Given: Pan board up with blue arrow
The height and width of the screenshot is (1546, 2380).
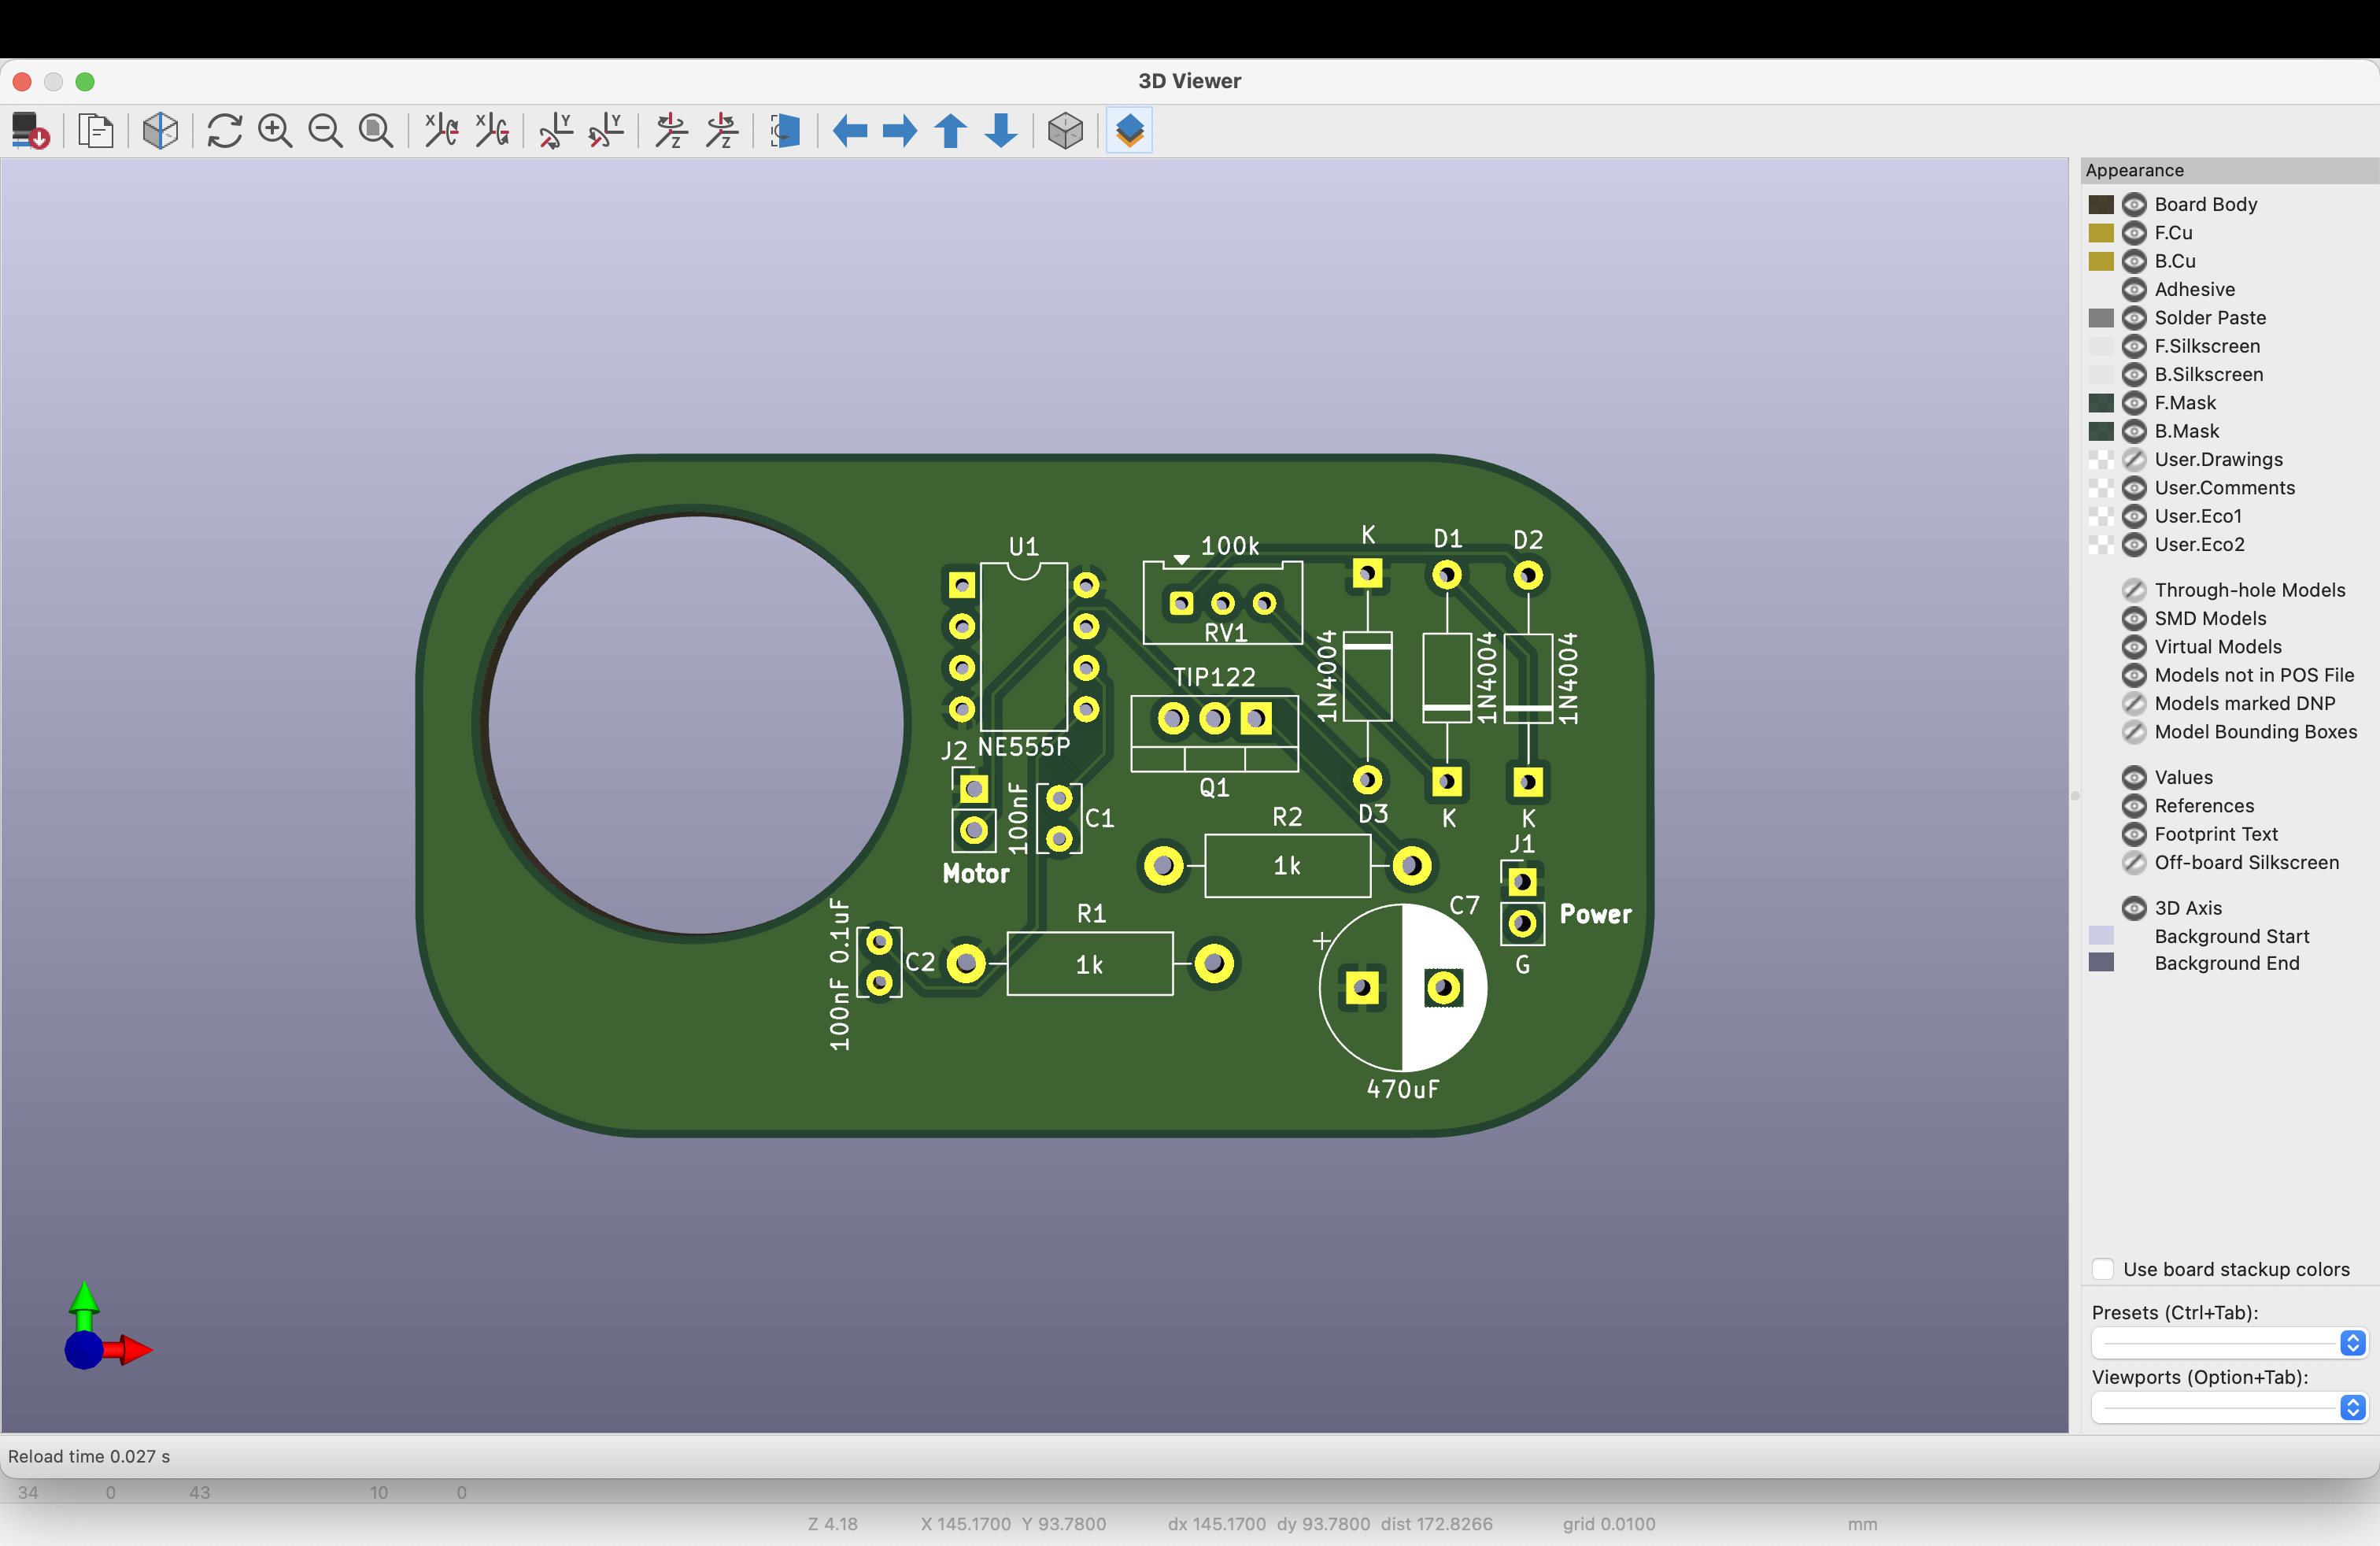Looking at the screenshot, I should click(x=951, y=131).
